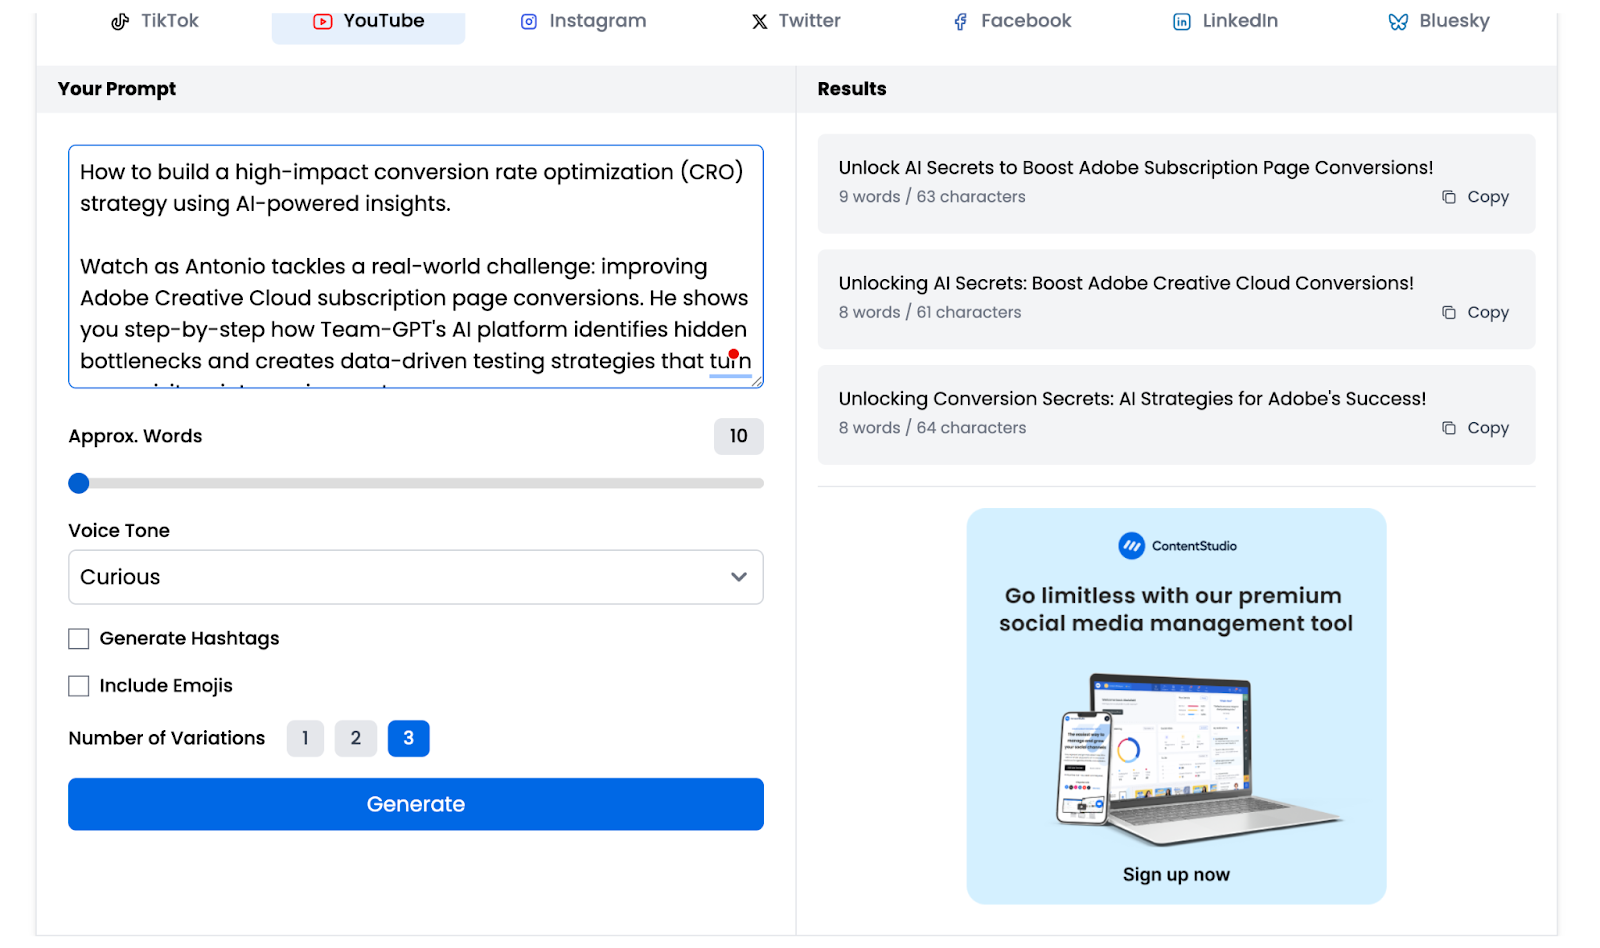1600x948 pixels.
Task: Click the ContentStudio logo in the banner
Action: [1177, 546]
